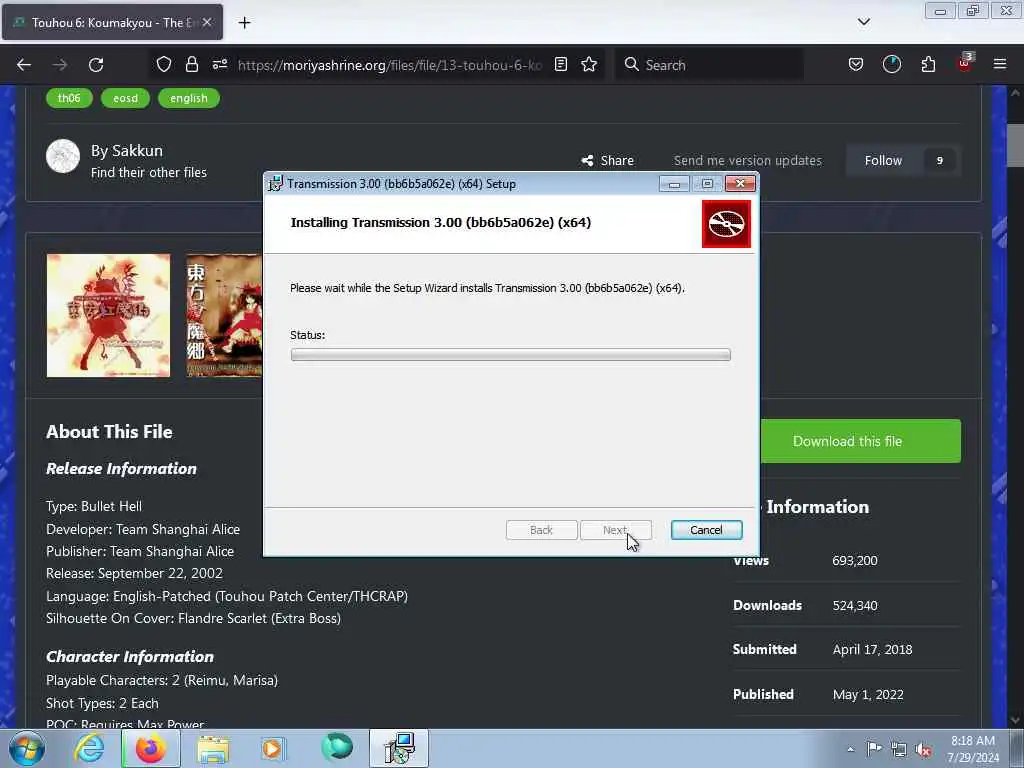
Task: Select the Touhou 6: Koumakyou tab
Action: point(112,22)
